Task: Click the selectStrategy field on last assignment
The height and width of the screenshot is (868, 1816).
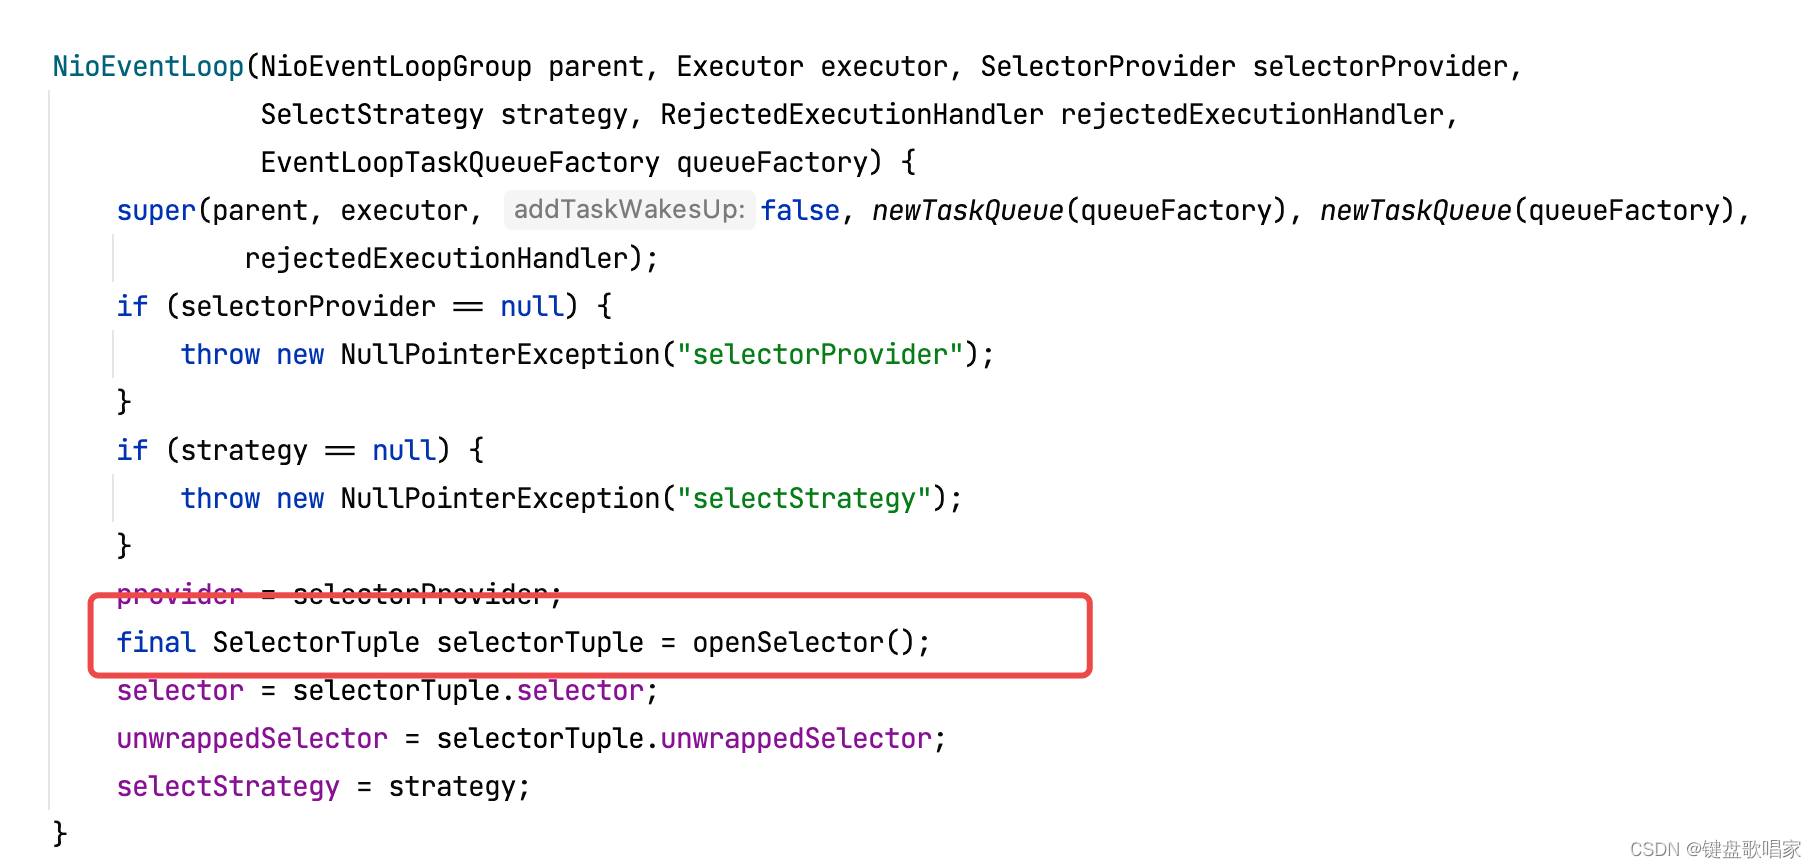Action: tap(228, 787)
